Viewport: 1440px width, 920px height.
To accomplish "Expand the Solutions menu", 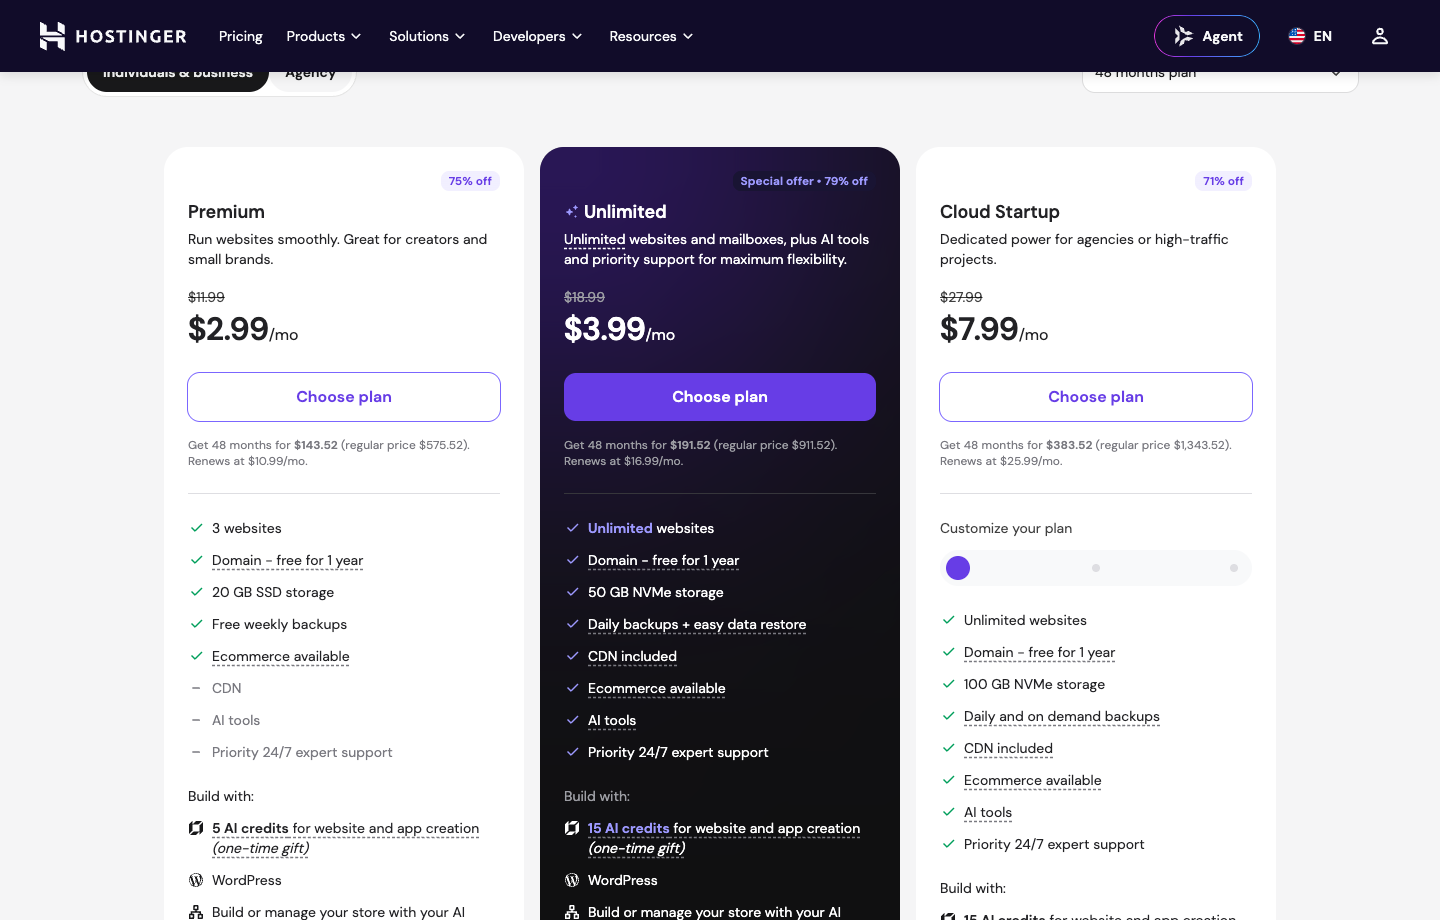I will point(427,36).
